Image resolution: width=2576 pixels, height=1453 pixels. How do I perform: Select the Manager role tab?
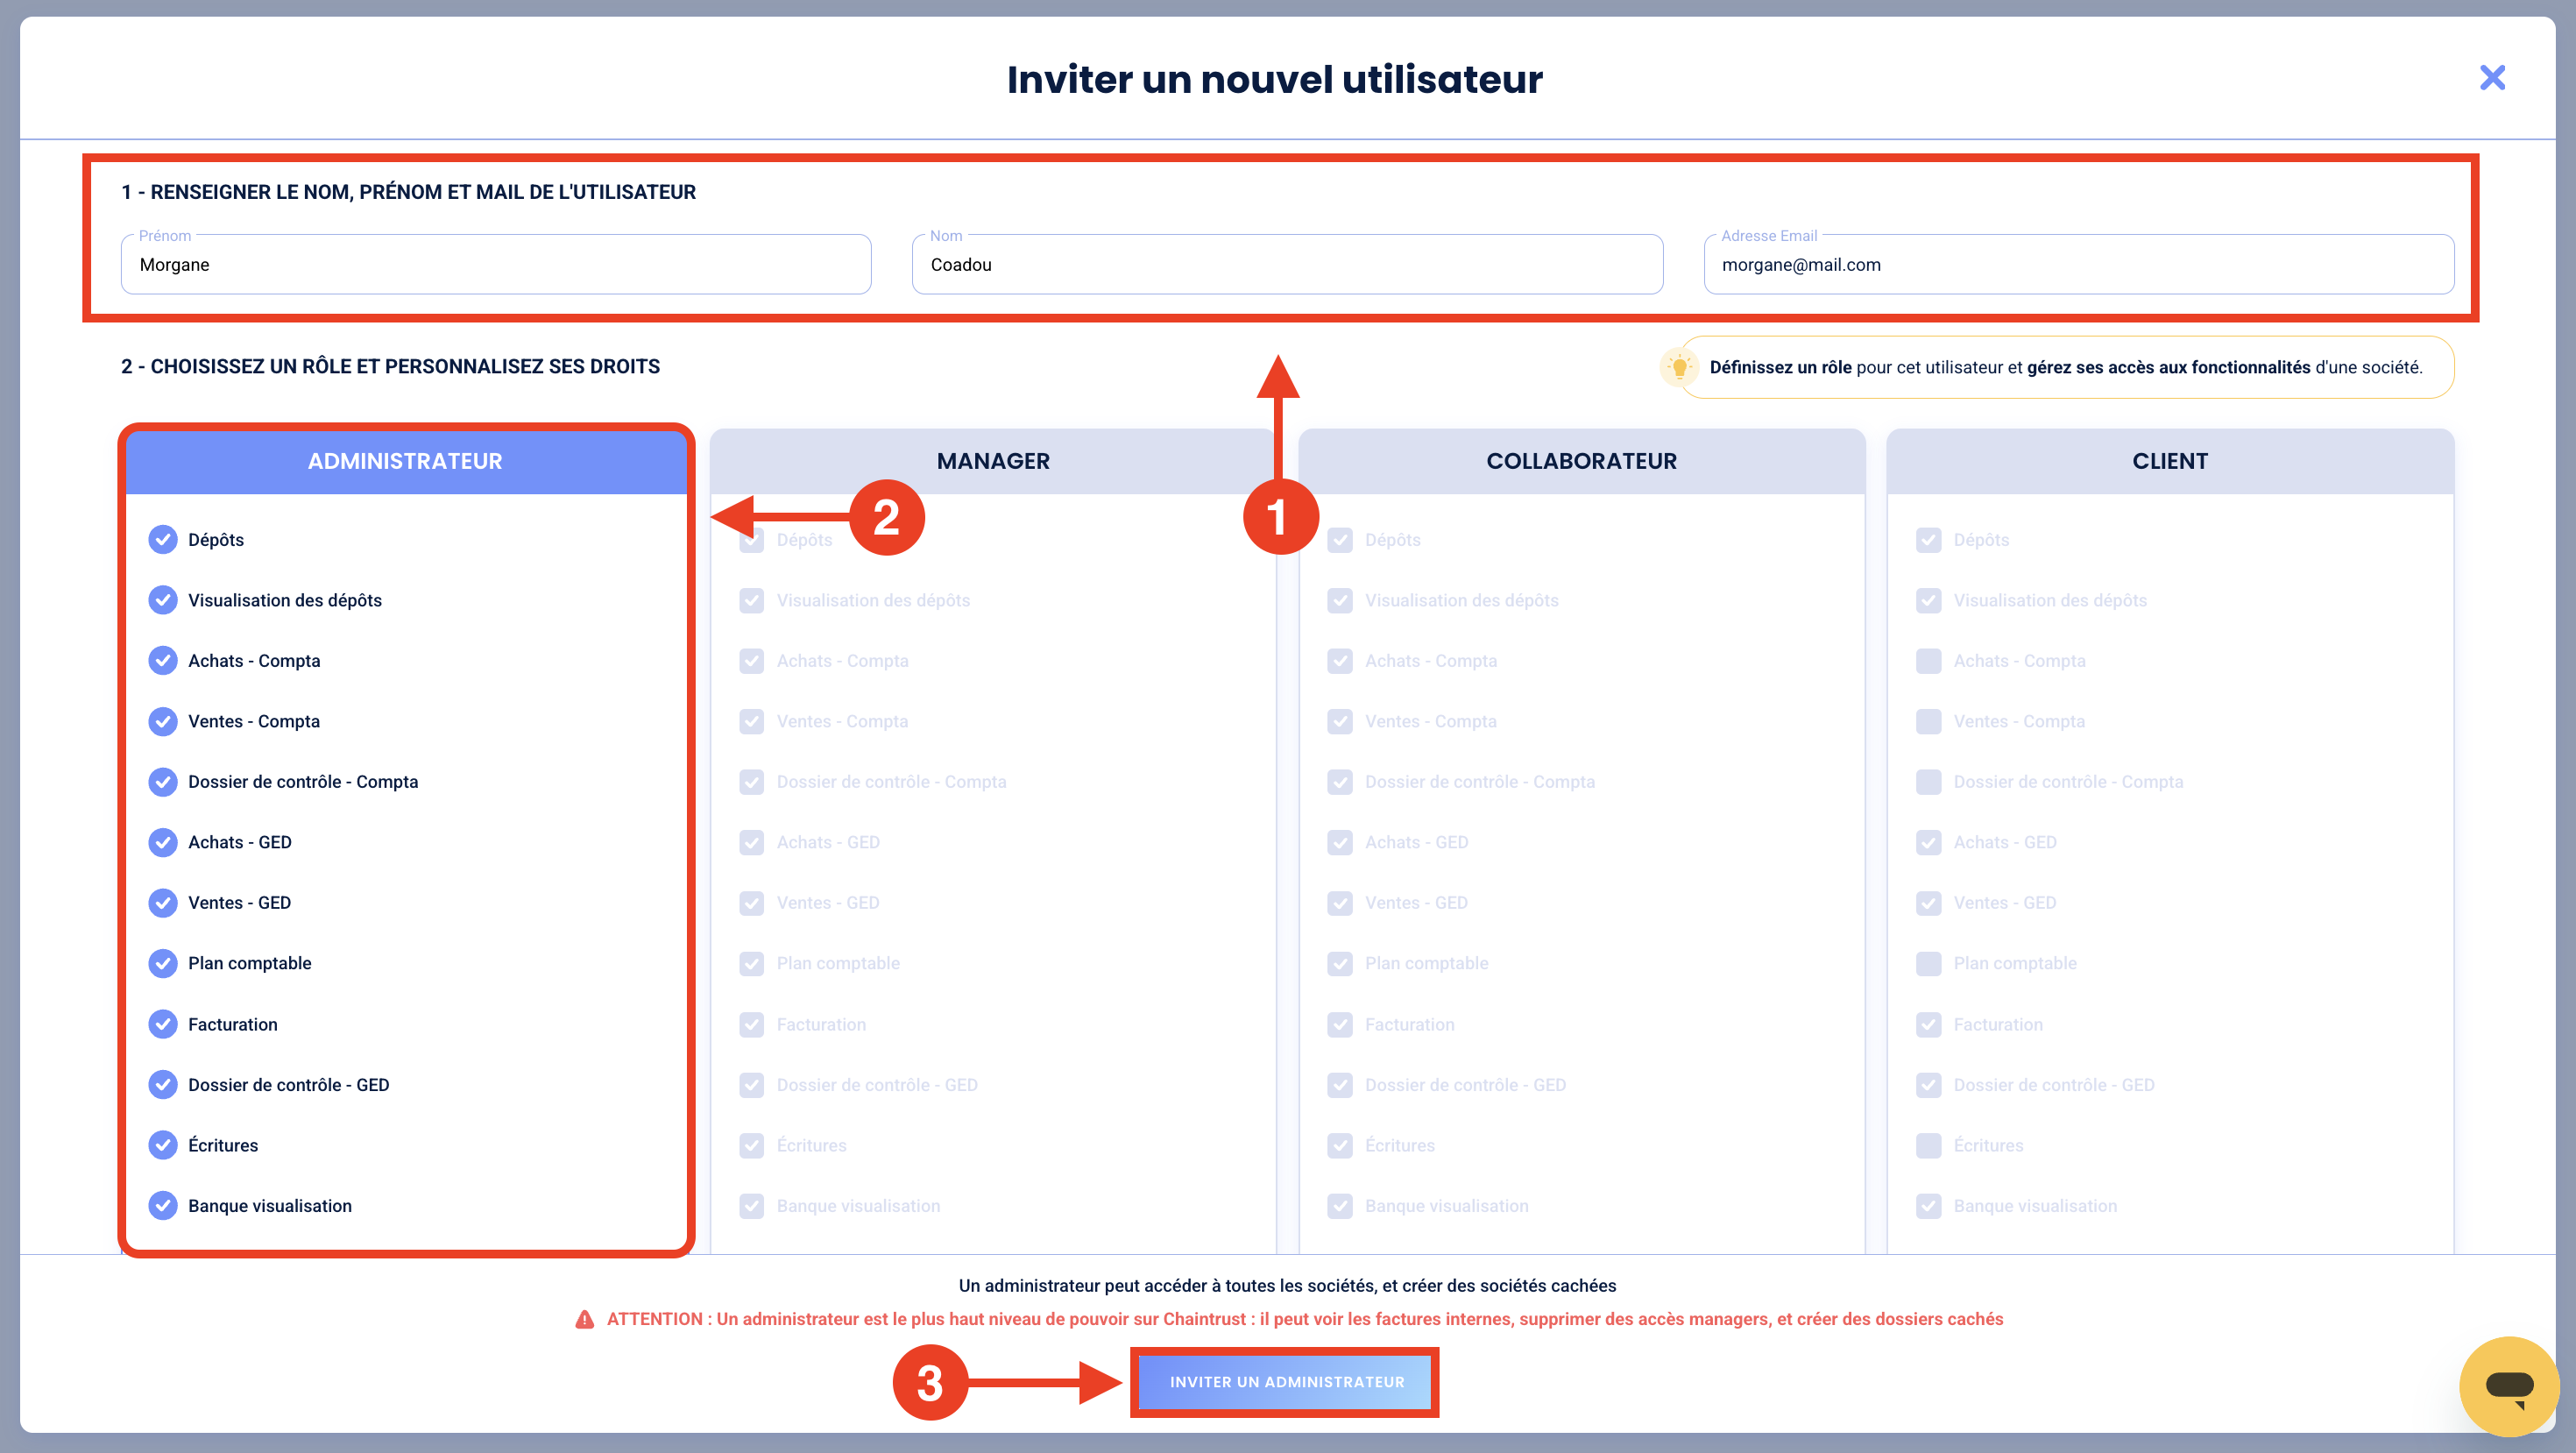click(993, 462)
